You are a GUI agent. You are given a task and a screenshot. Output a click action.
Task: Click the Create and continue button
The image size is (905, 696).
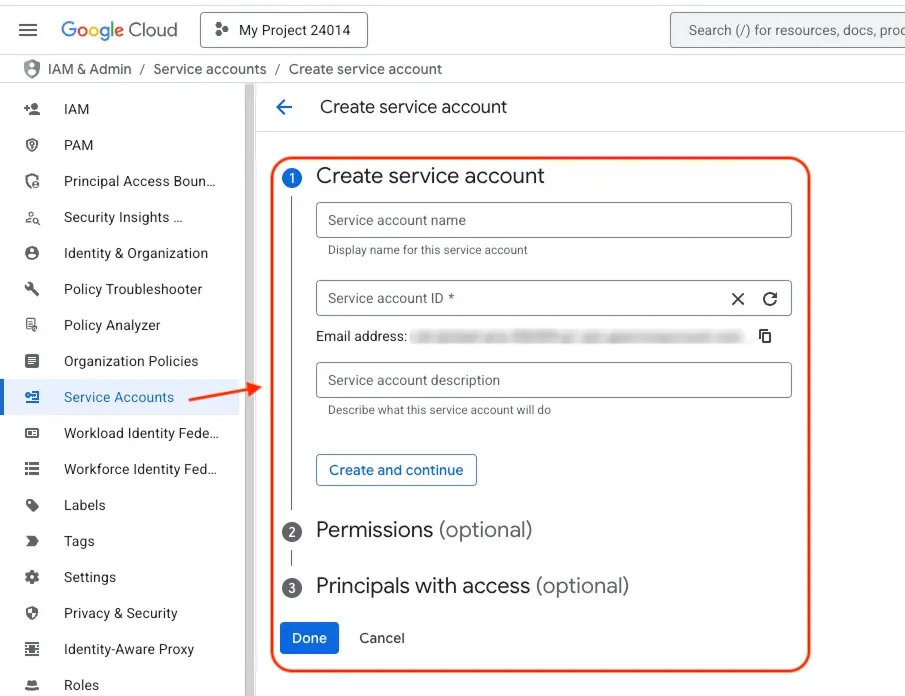click(396, 470)
